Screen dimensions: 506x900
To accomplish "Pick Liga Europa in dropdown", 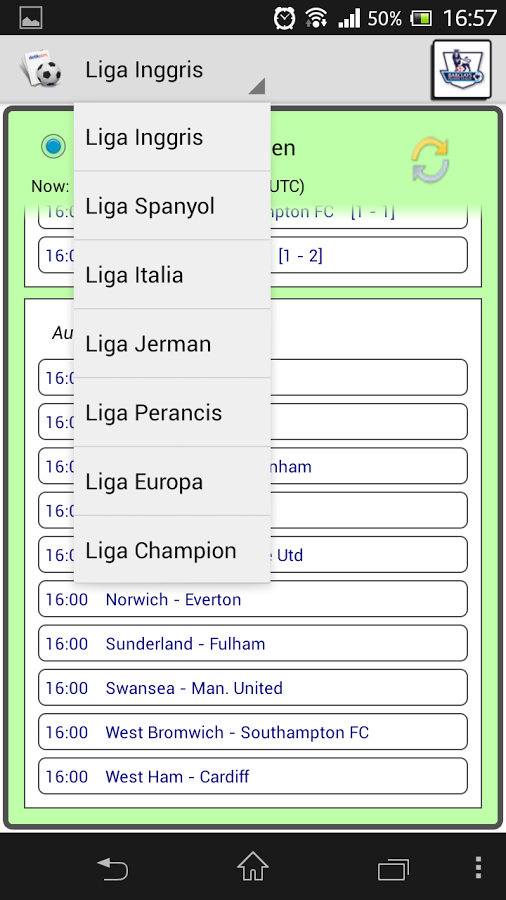I will tap(172, 482).
